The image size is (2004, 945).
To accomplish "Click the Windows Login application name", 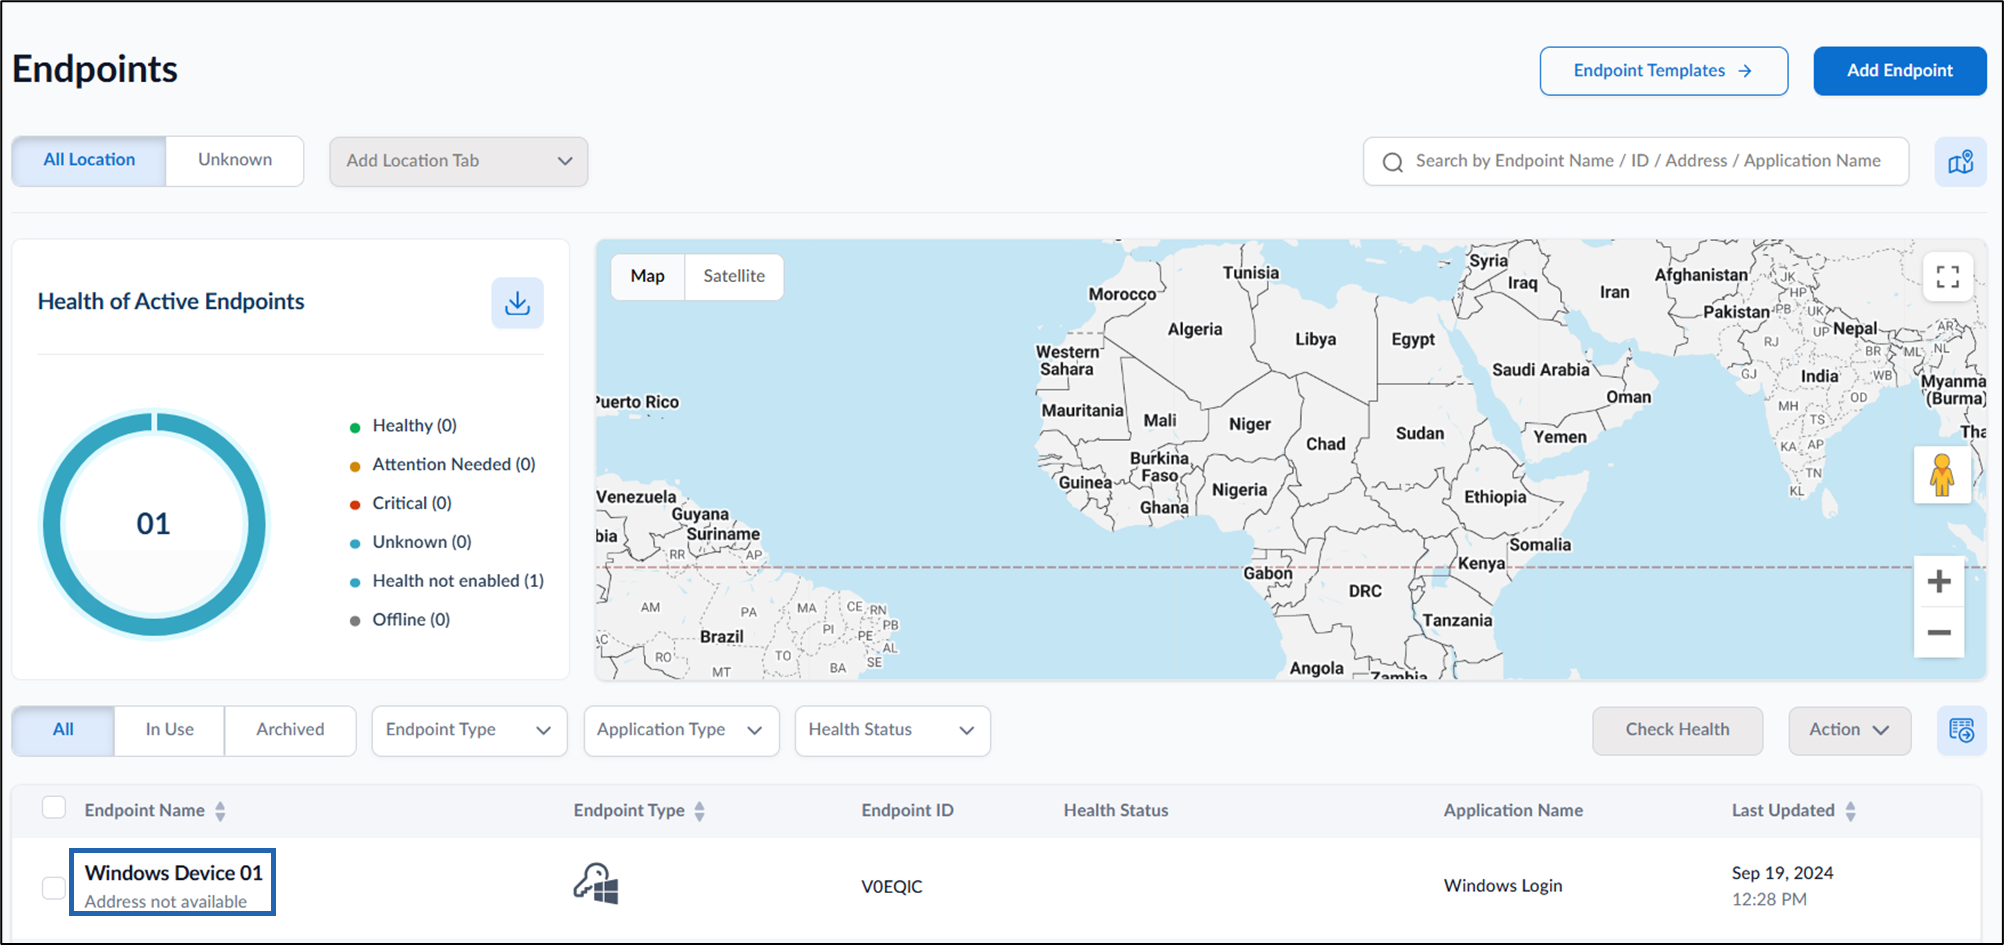I will click(x=1503, y=886).
